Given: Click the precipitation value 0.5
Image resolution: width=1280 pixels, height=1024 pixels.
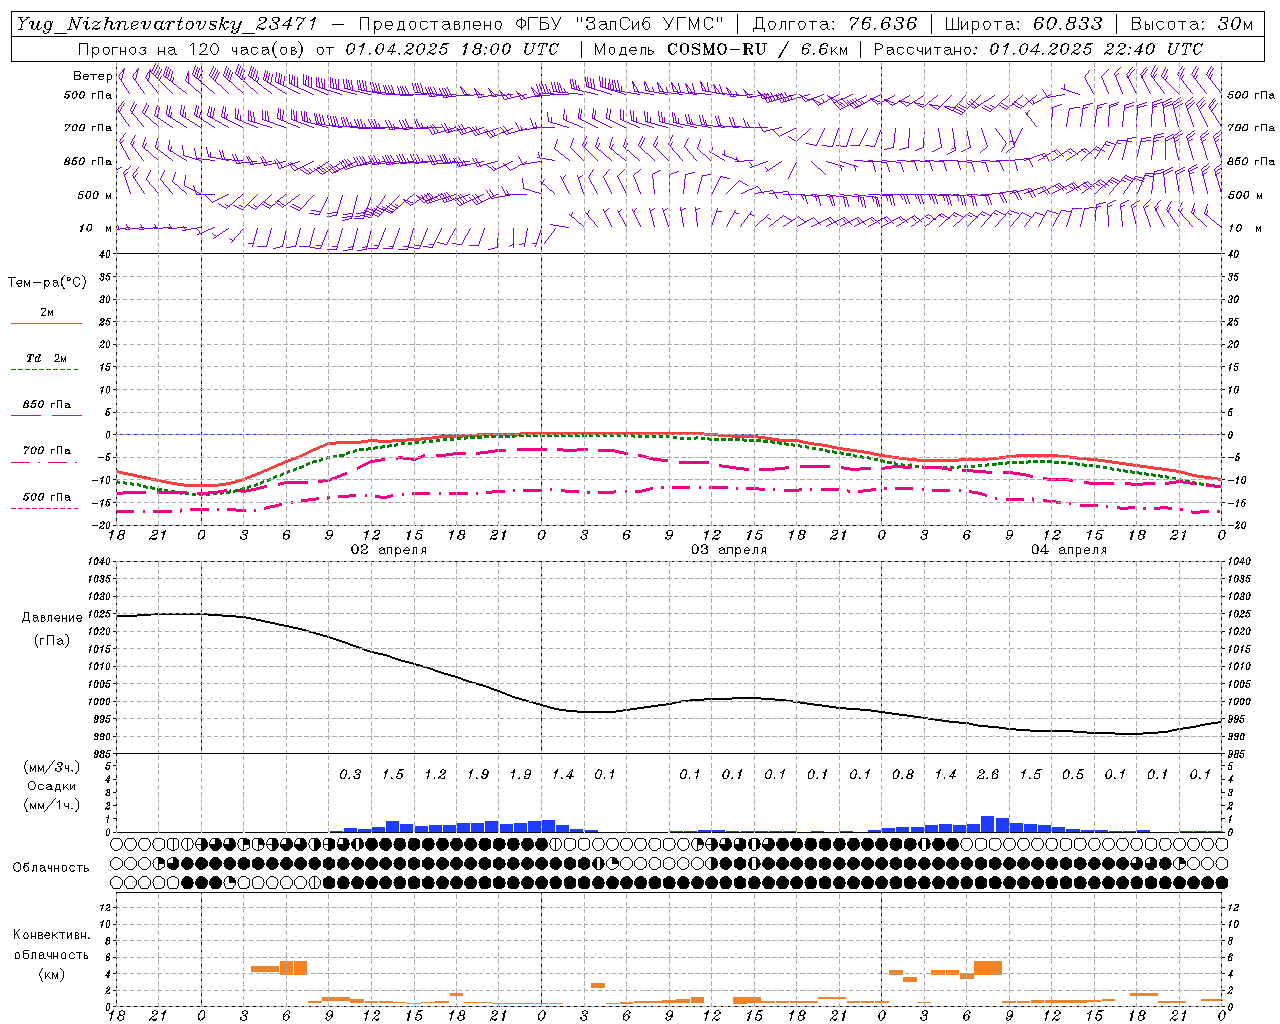Looking at the screenshot, I should click(x=1073, y=775).
